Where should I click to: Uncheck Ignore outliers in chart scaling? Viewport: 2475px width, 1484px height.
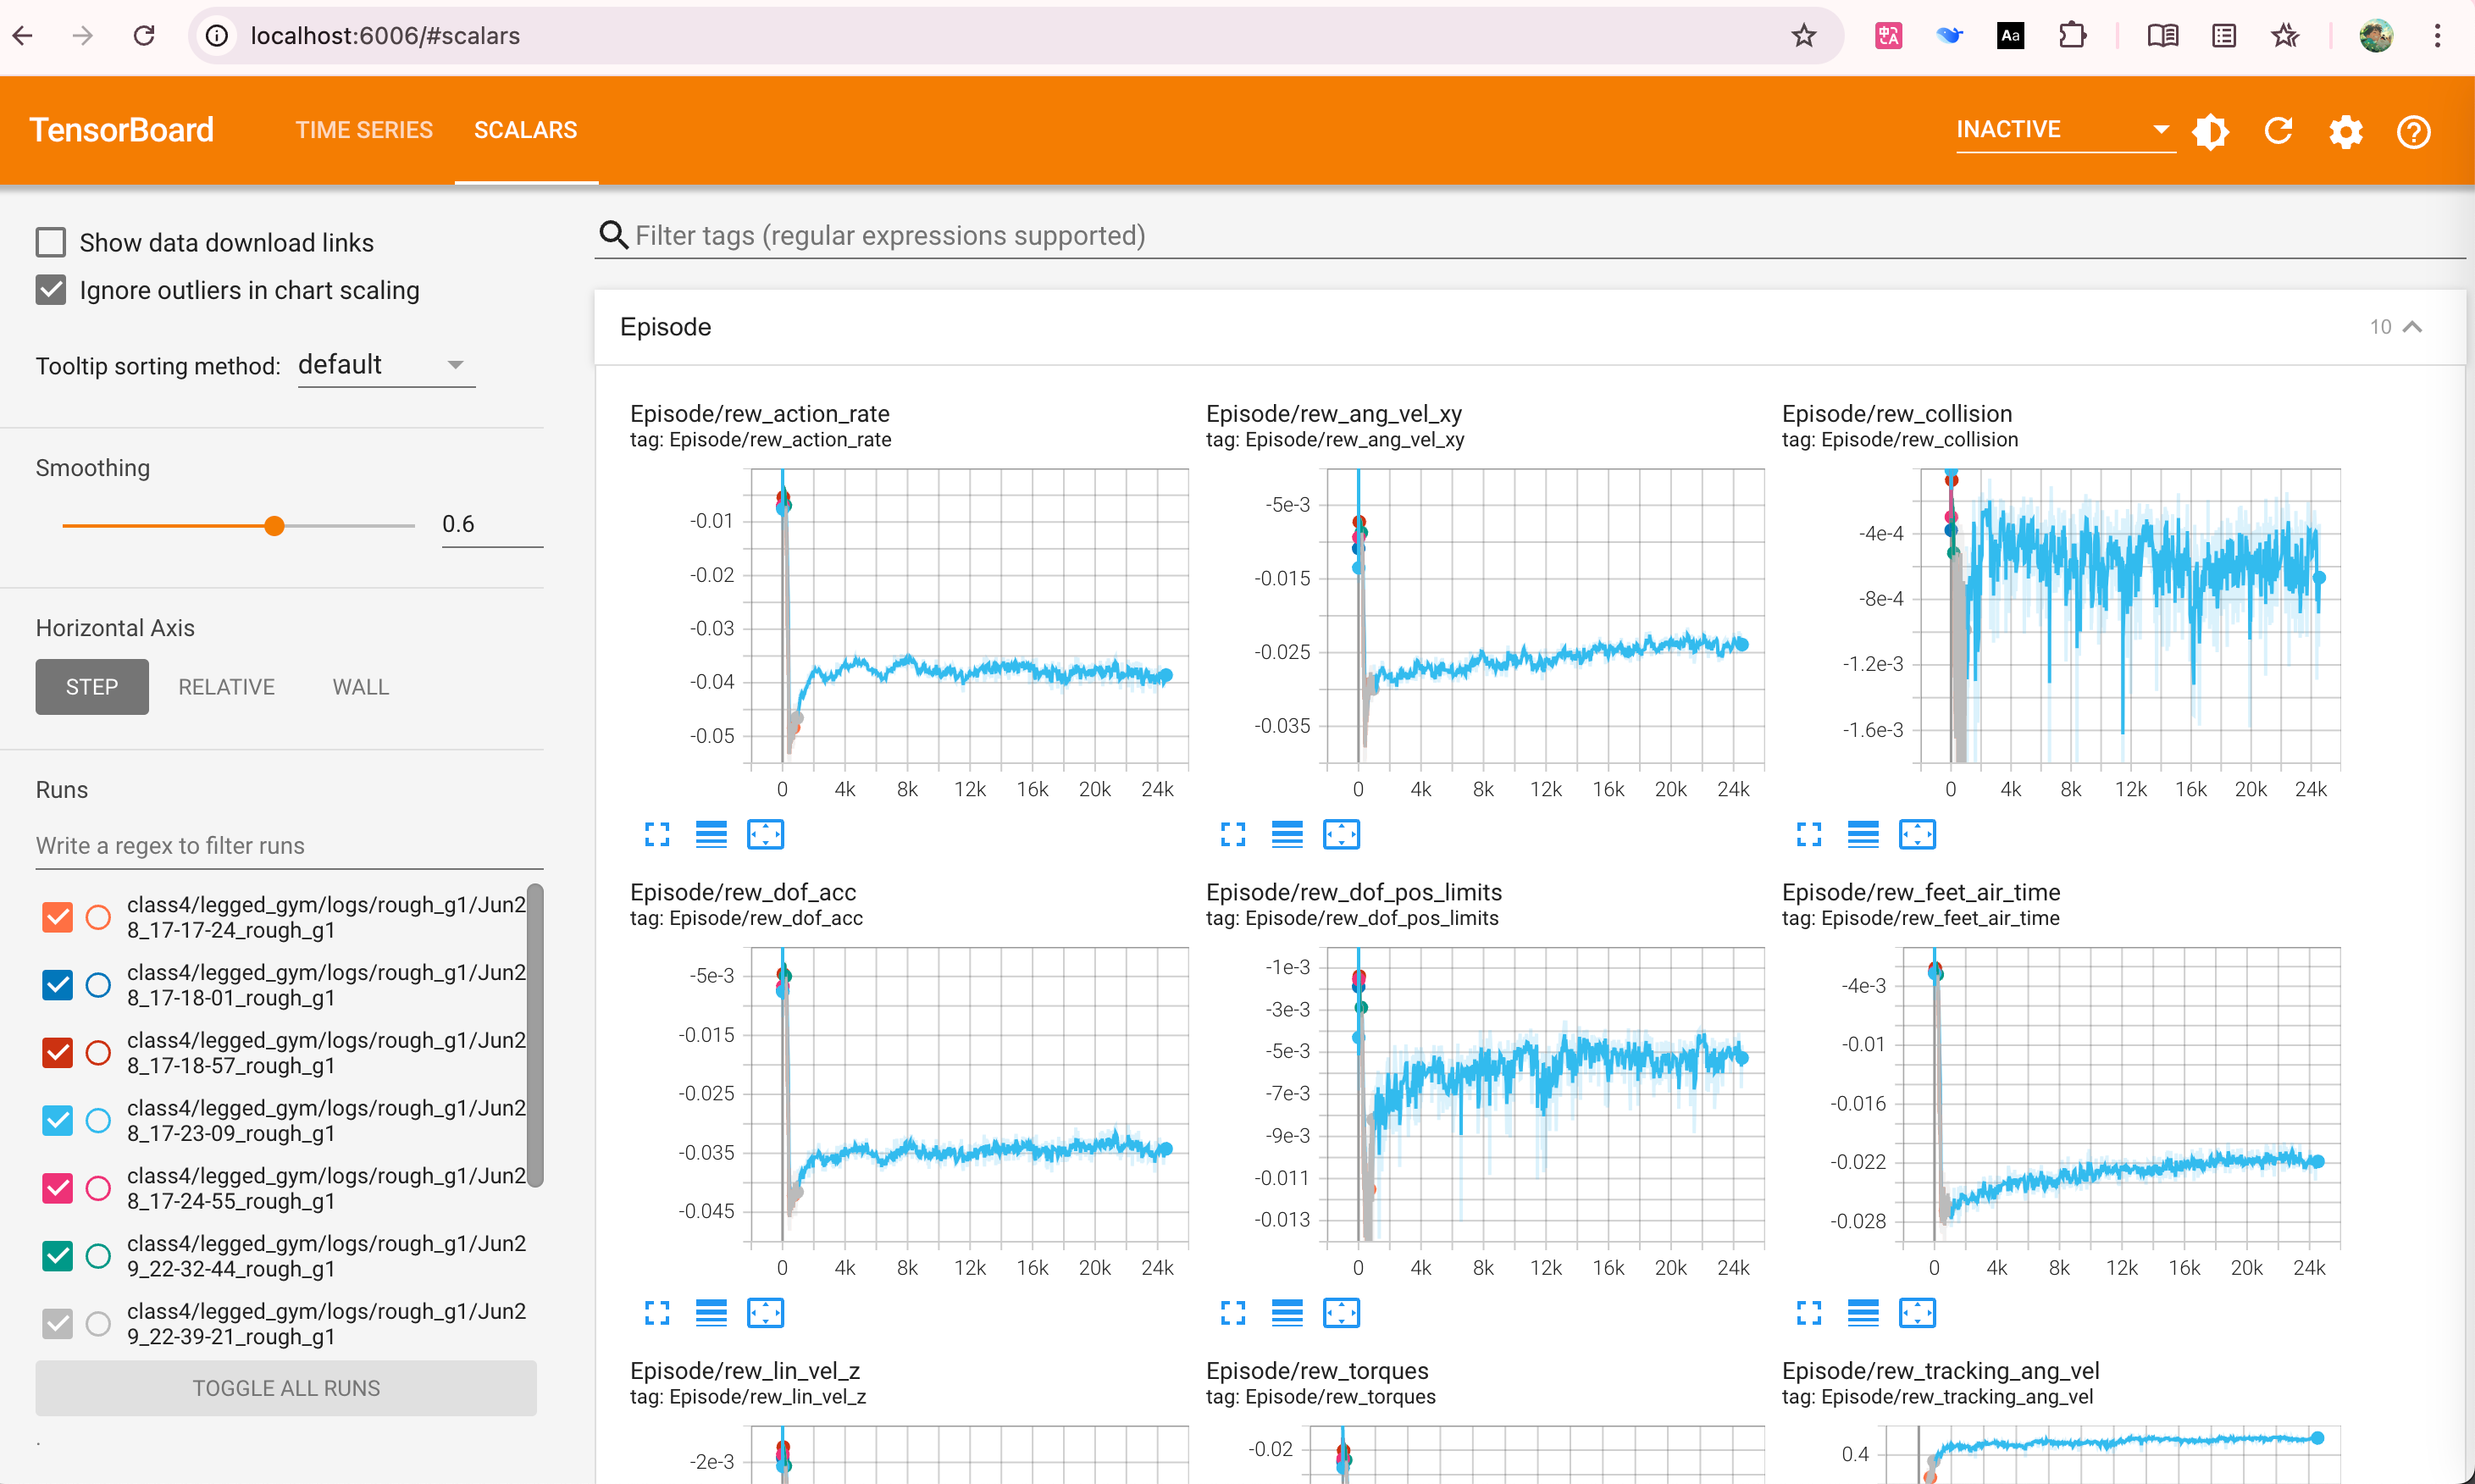click(51, 290)
